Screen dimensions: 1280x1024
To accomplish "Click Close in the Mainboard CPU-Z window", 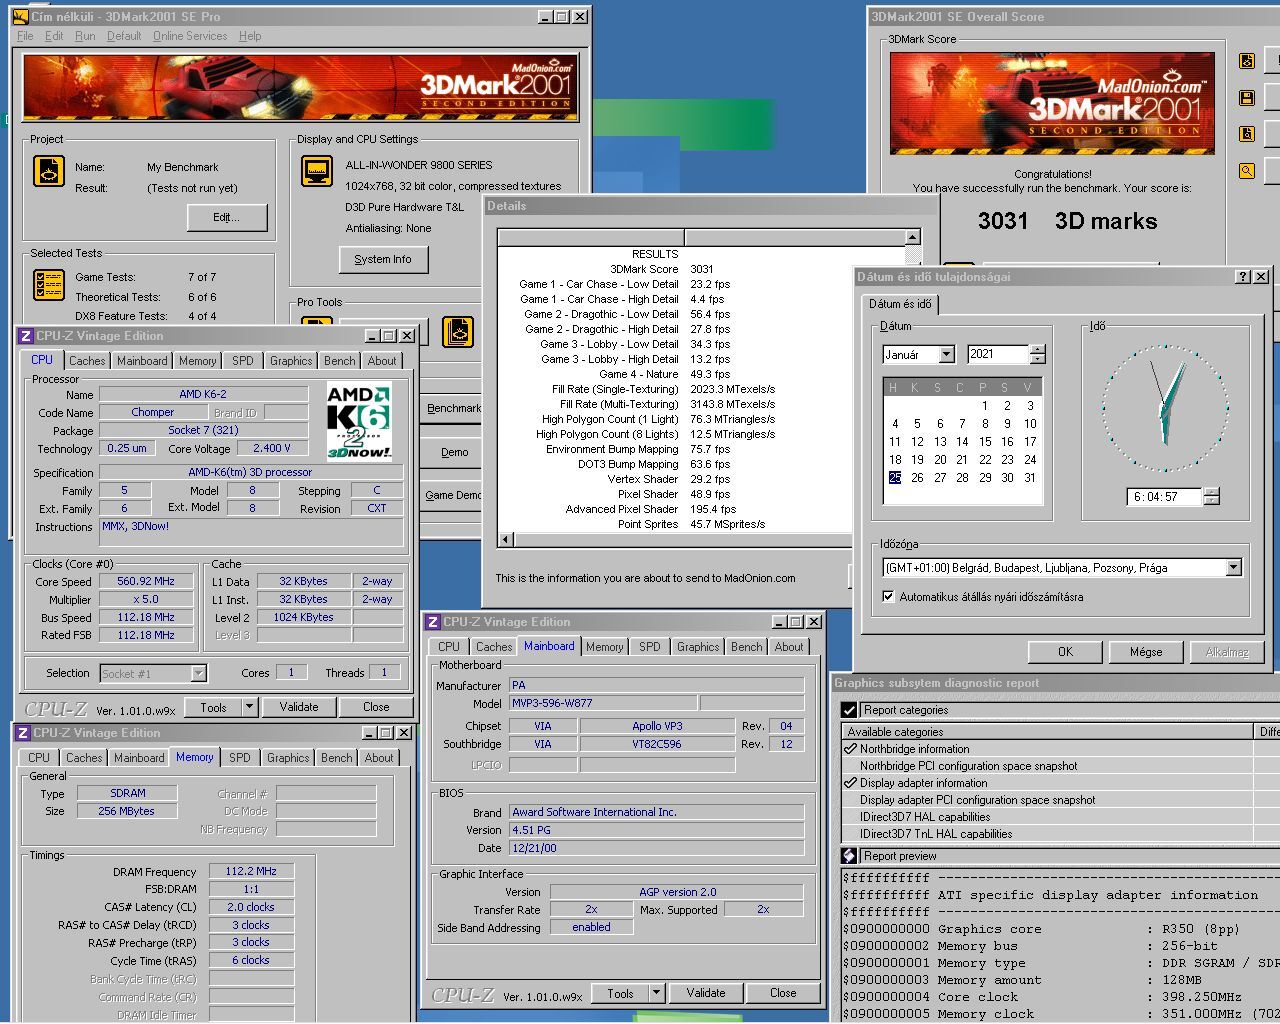I will [x=783, y=993].
